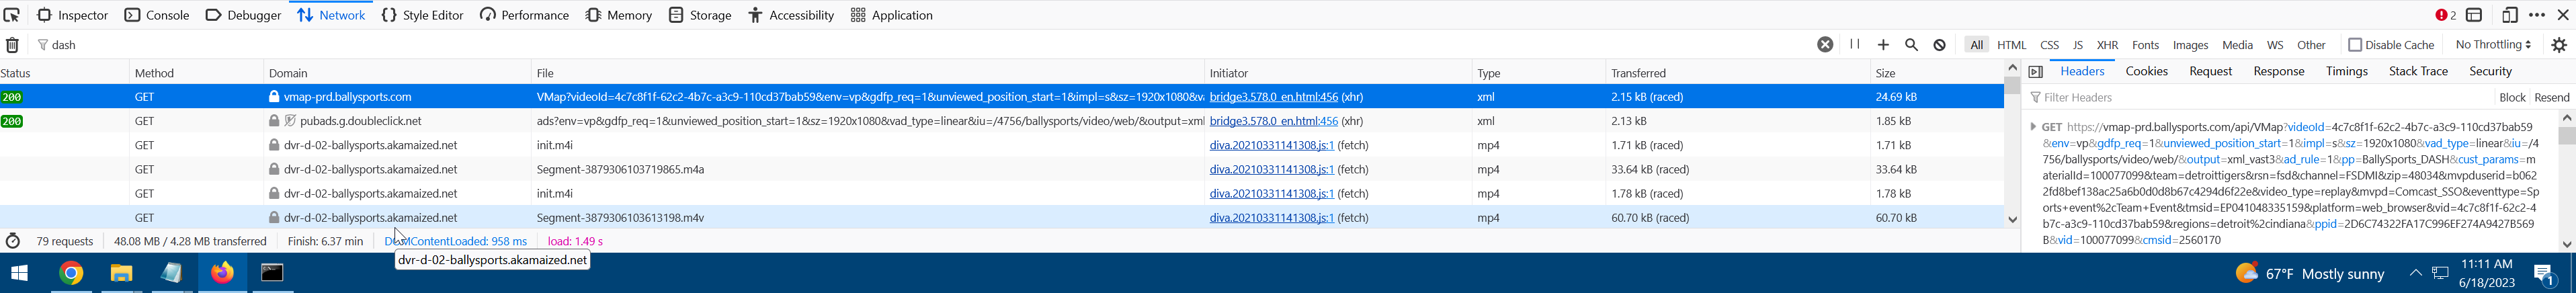This screenshot has width=2576, height=293.
Task: Click the perf analysis stopwatch icon
Action: click(13, 241)
